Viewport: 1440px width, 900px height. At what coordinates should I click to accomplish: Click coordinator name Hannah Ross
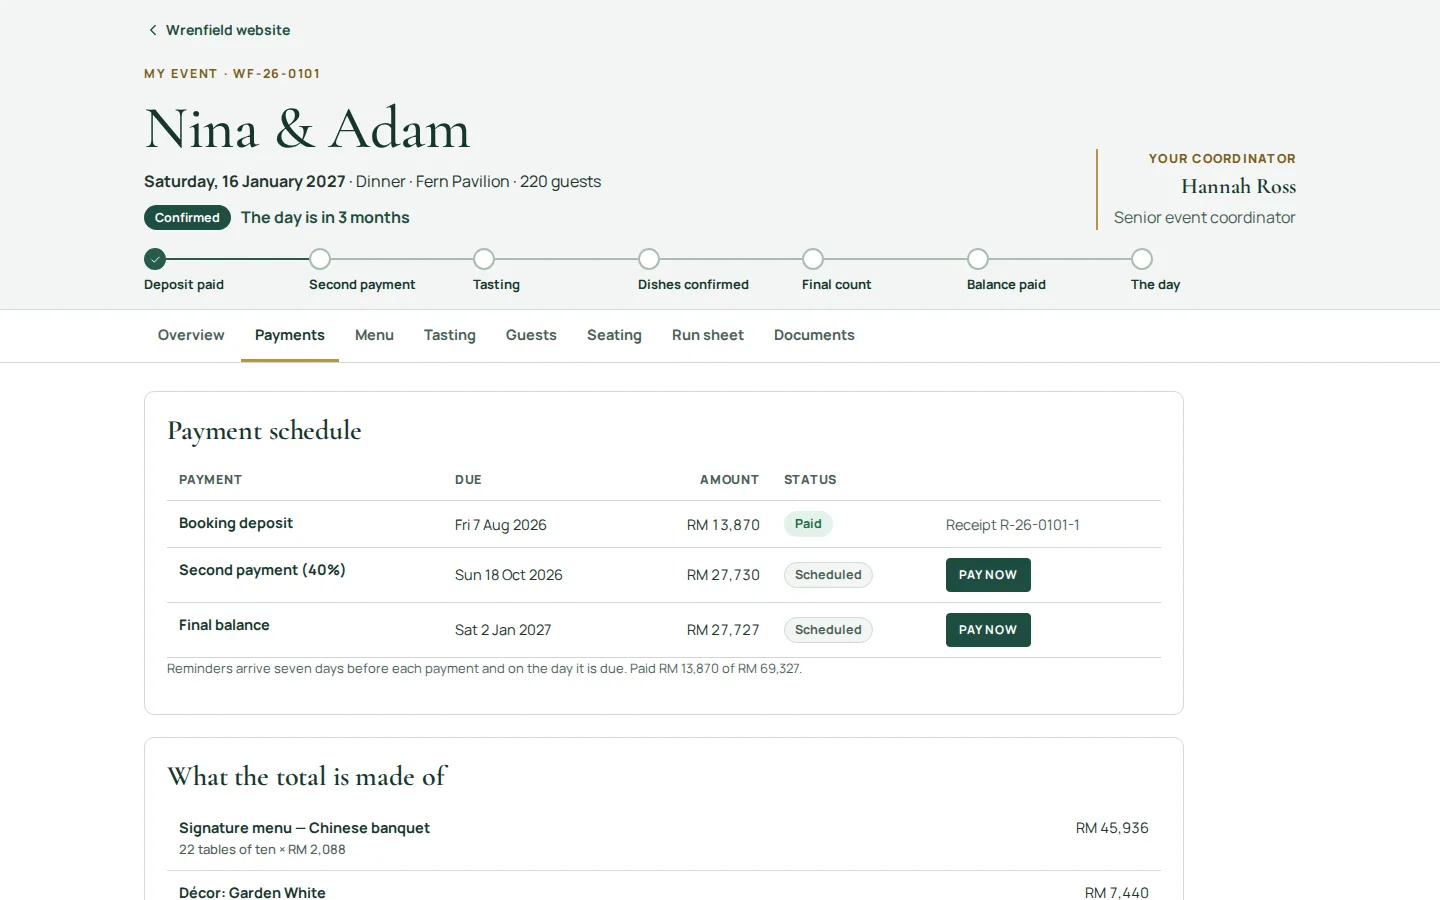pyautogui.click(x=1238, y=186)
